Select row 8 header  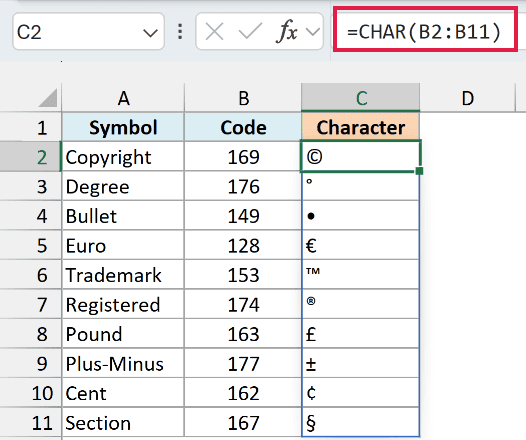(x=31, y=334)
